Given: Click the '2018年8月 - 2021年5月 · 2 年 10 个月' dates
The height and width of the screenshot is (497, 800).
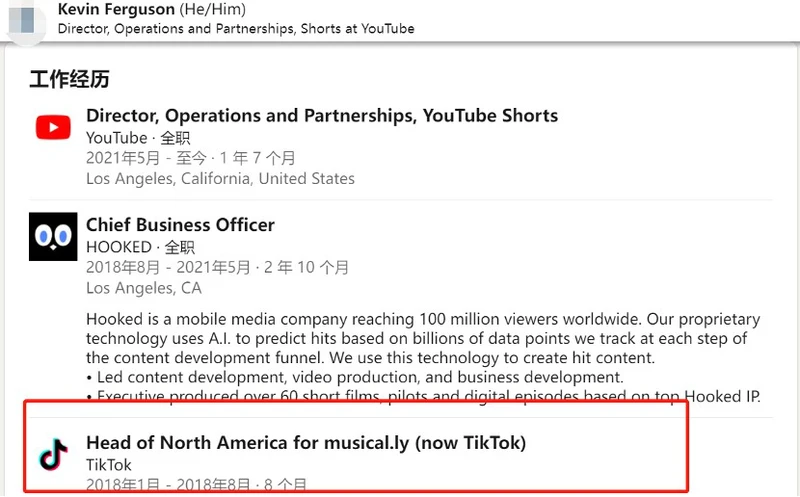Looking at the screenshot, I should coord(217,267).
